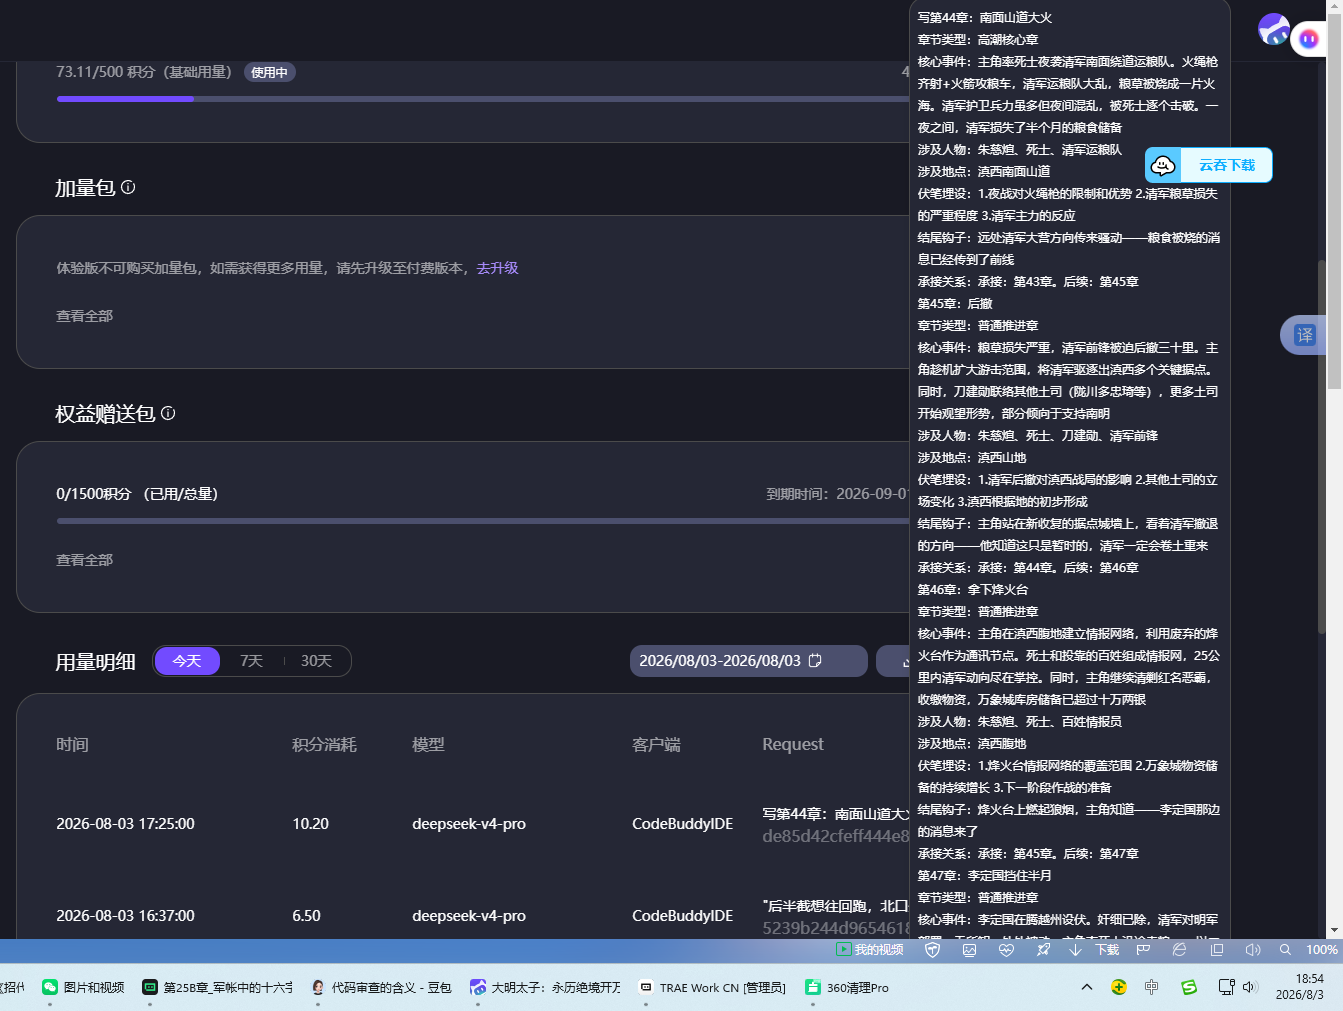The image size is (1343, 1011).
Task: Click the 73.11/500 积分 usage progress bar
Action: 483,99
